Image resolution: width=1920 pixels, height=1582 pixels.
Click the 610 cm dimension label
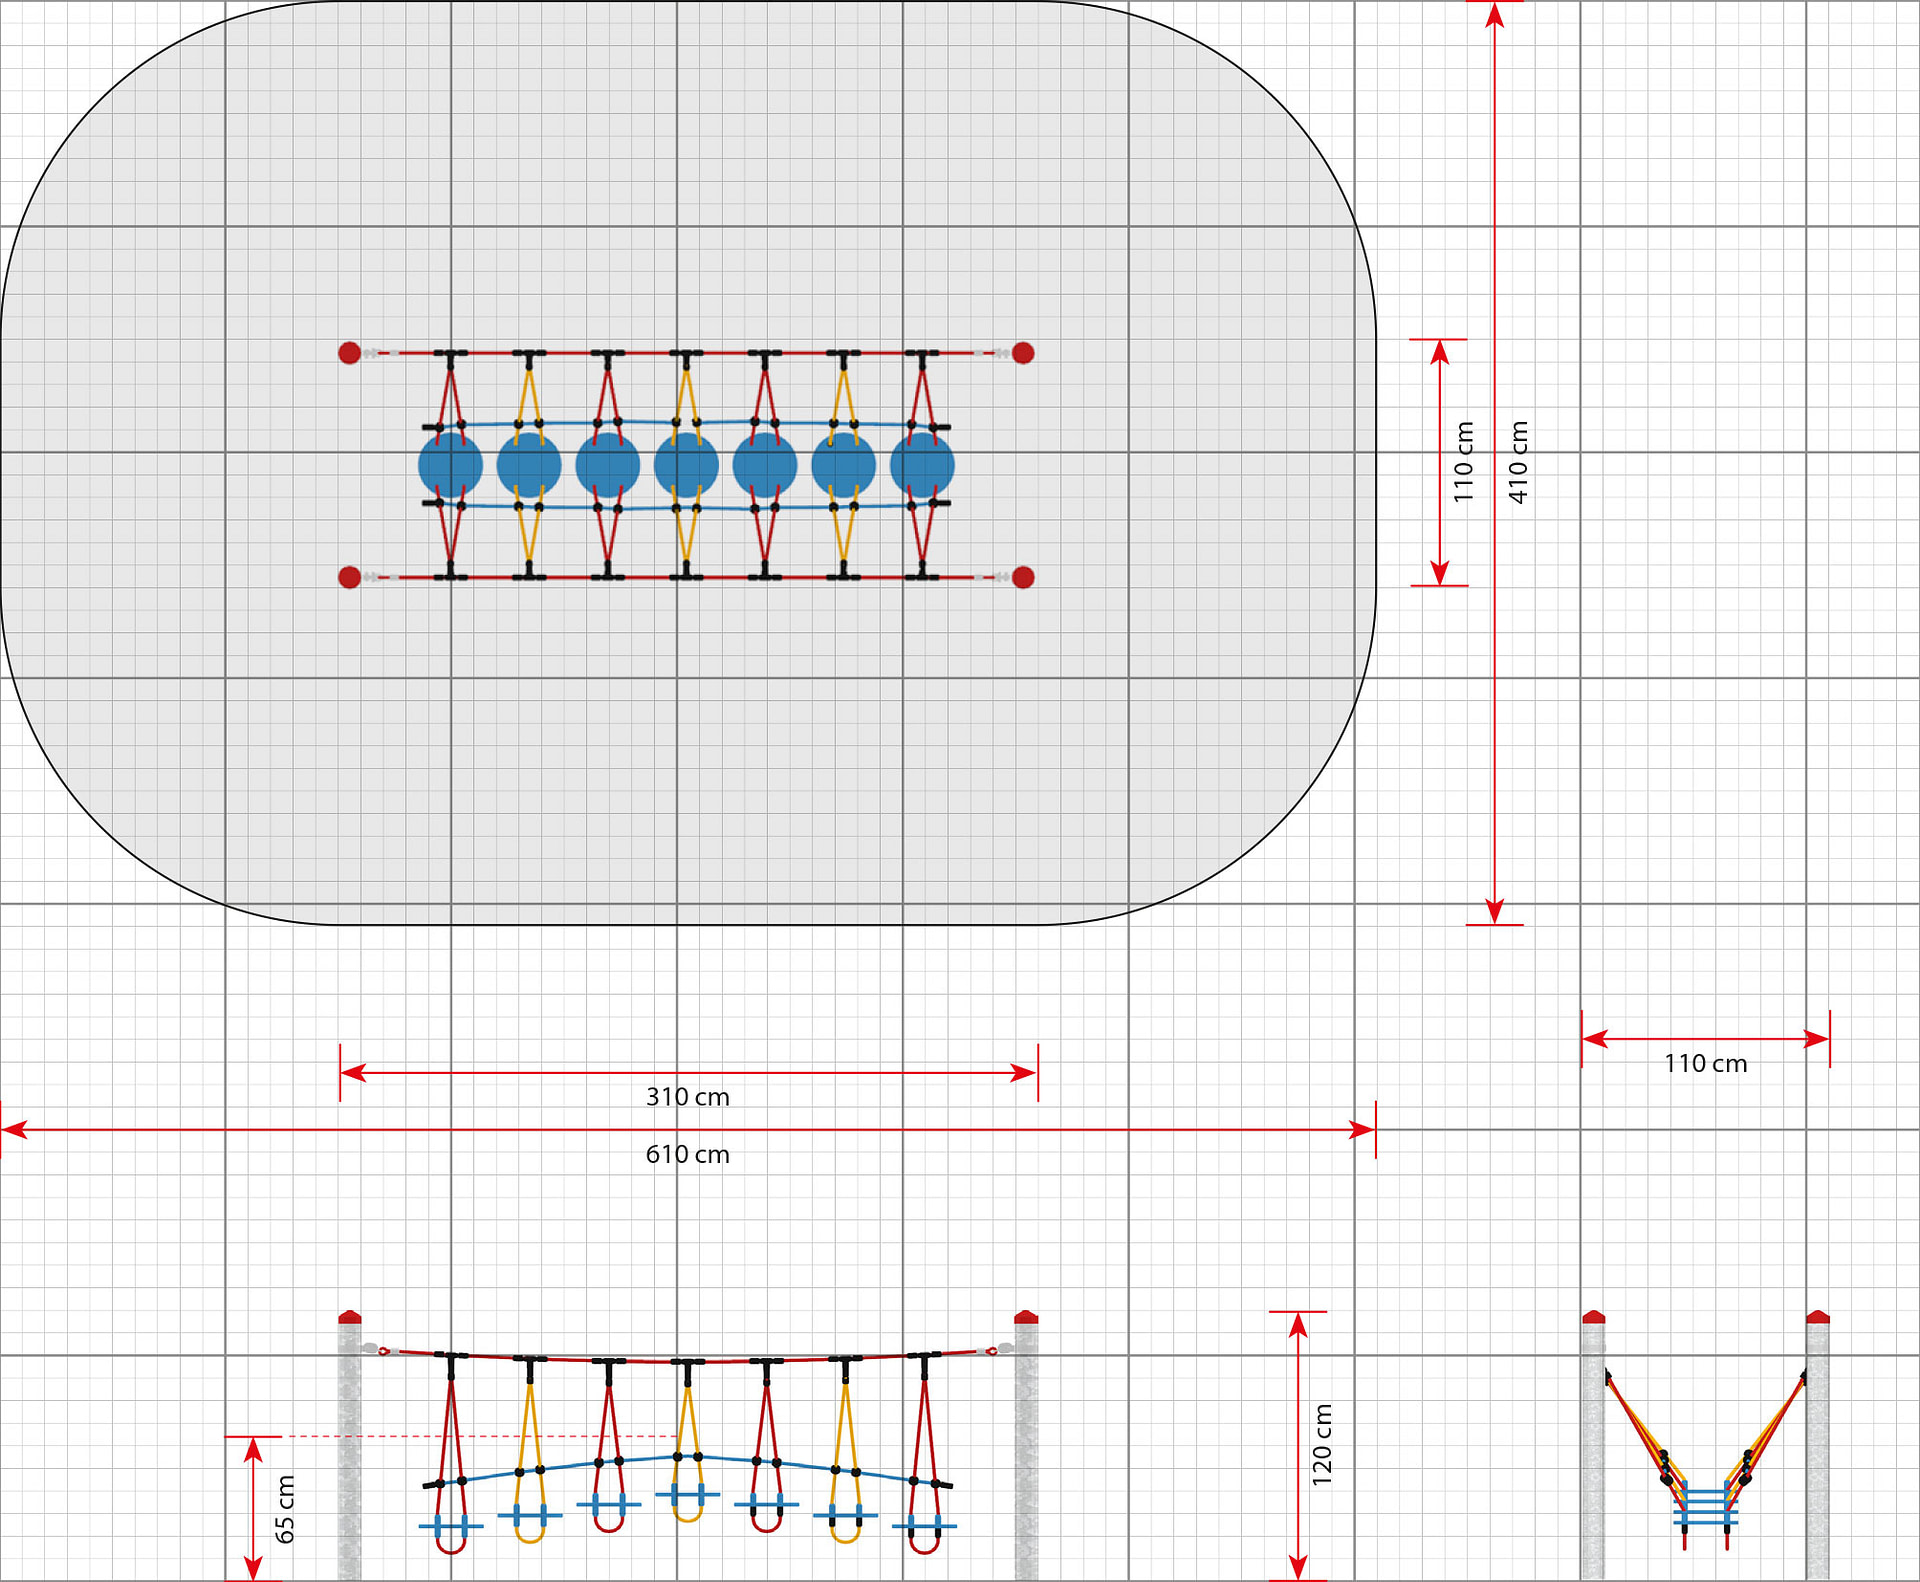tap(687, 1154)
